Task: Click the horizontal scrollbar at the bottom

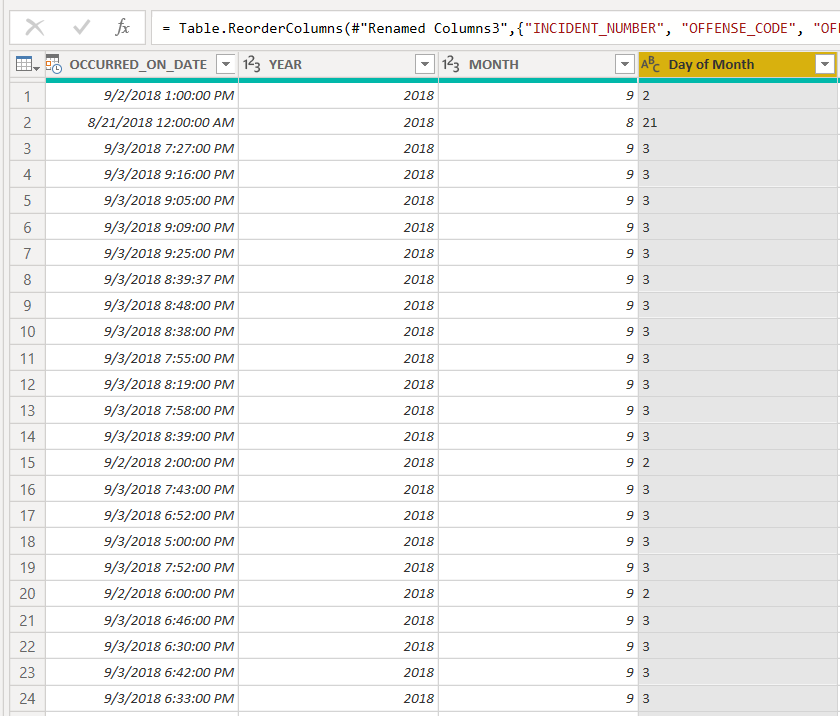Action: [x=420, y=712]
